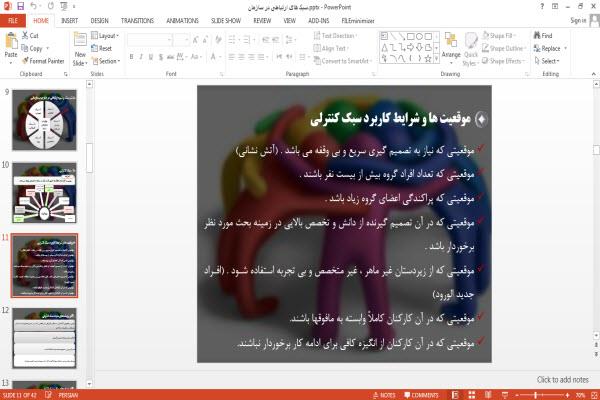This screenshot has height=400, width=600.
Task: Switch to the ANIMATIONS tab
Action: click(x=182, y=21)
